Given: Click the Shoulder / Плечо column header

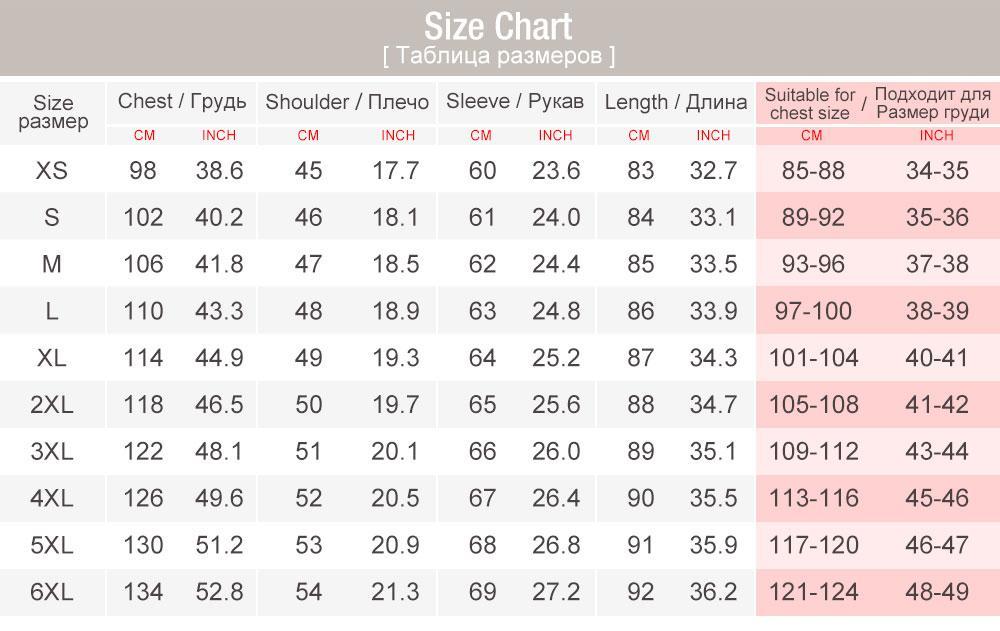Looking at the screenshot, I should (346, 102).
